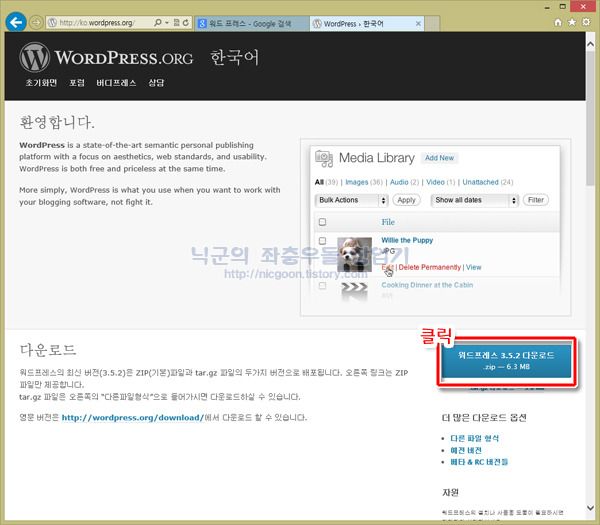Screen dimensions: 600x525
Task: Open the Show all dates dropdown
Action: [474, 200]
